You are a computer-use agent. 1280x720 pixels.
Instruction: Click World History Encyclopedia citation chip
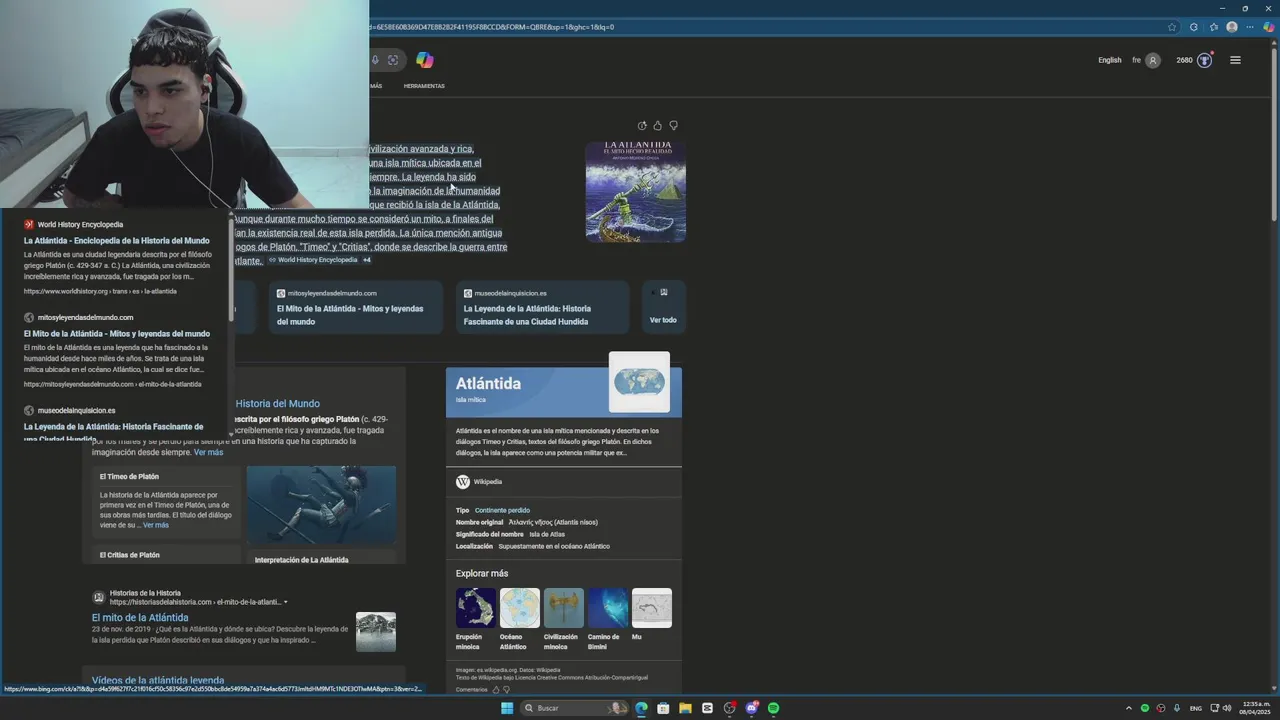point(313,260)
